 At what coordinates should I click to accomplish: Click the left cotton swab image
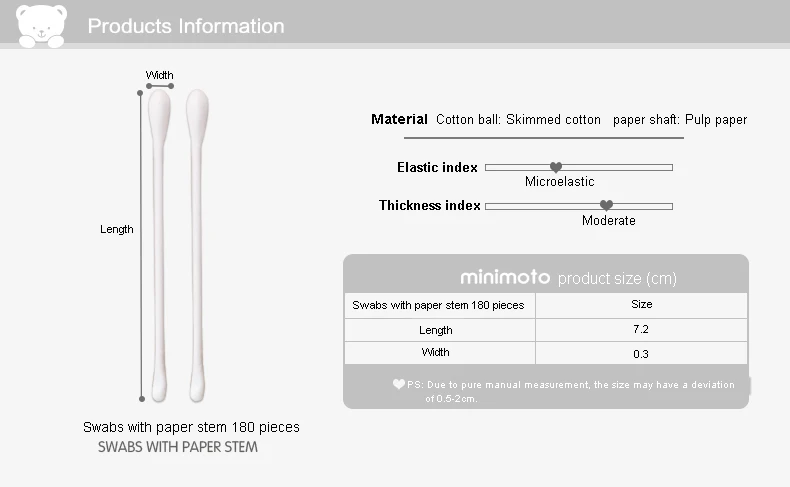159,245
